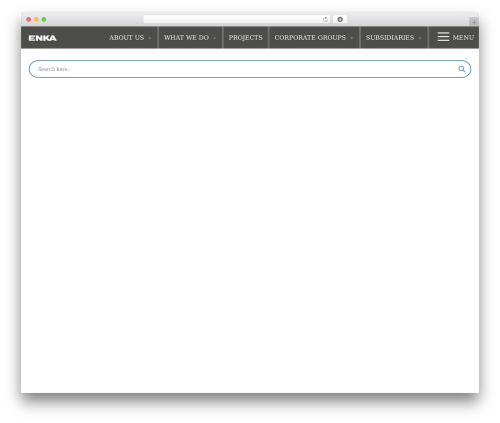
Task: Open the About Us menu
Action: point(126,38)
